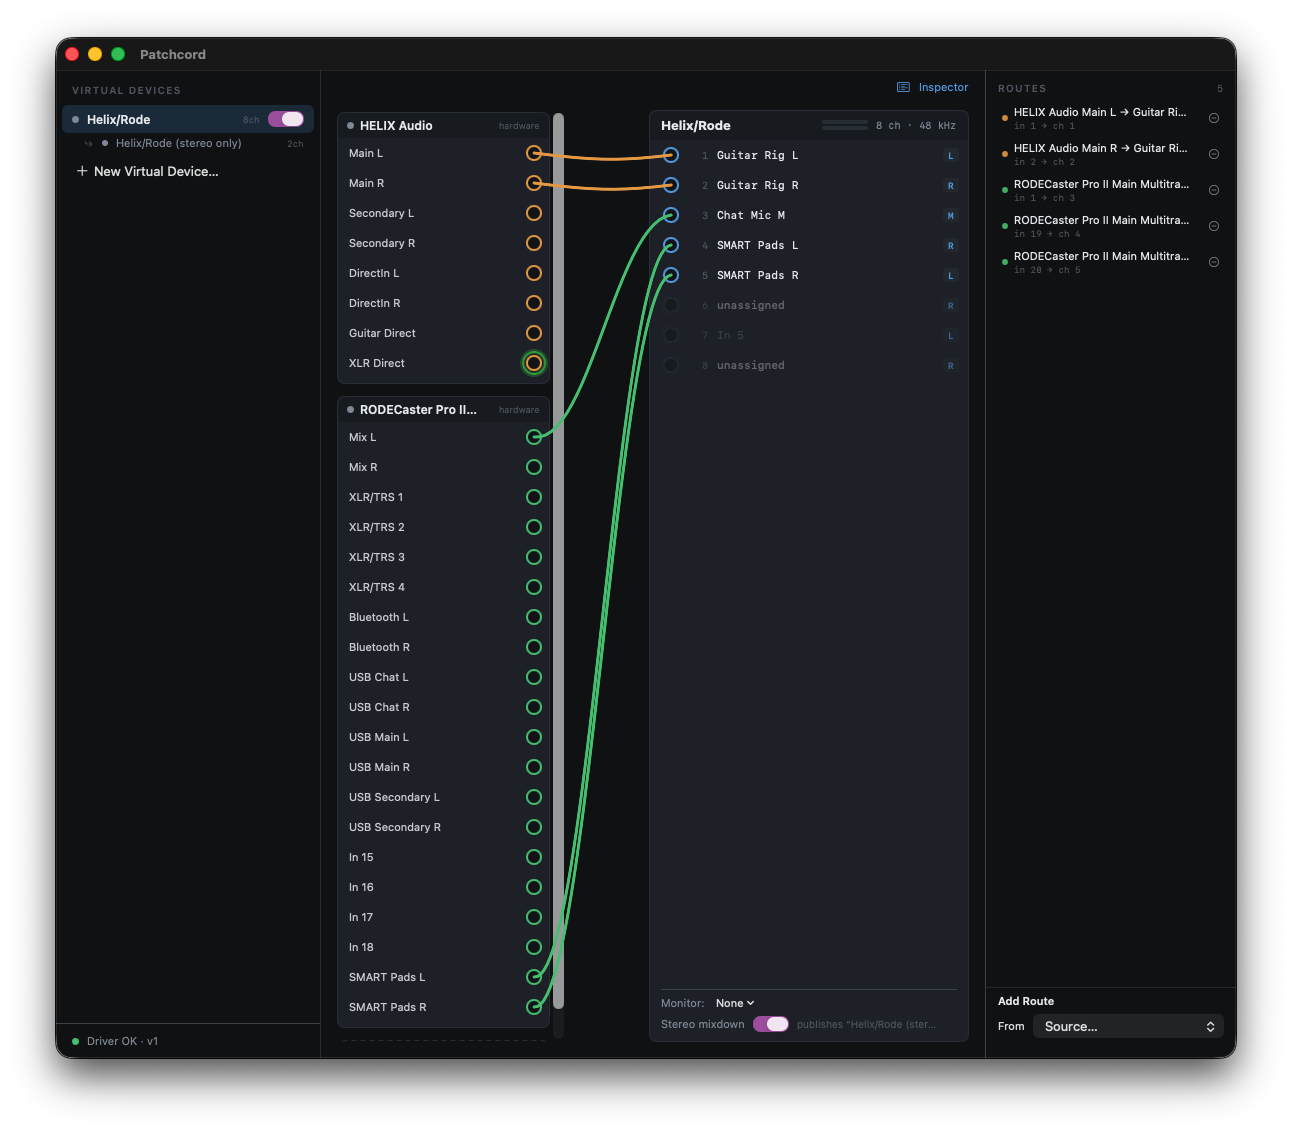The width and height of the screenshot is (1292, 1132).
Task: Toggle the Stereo mixdown switch
Action: (771, 1024)
